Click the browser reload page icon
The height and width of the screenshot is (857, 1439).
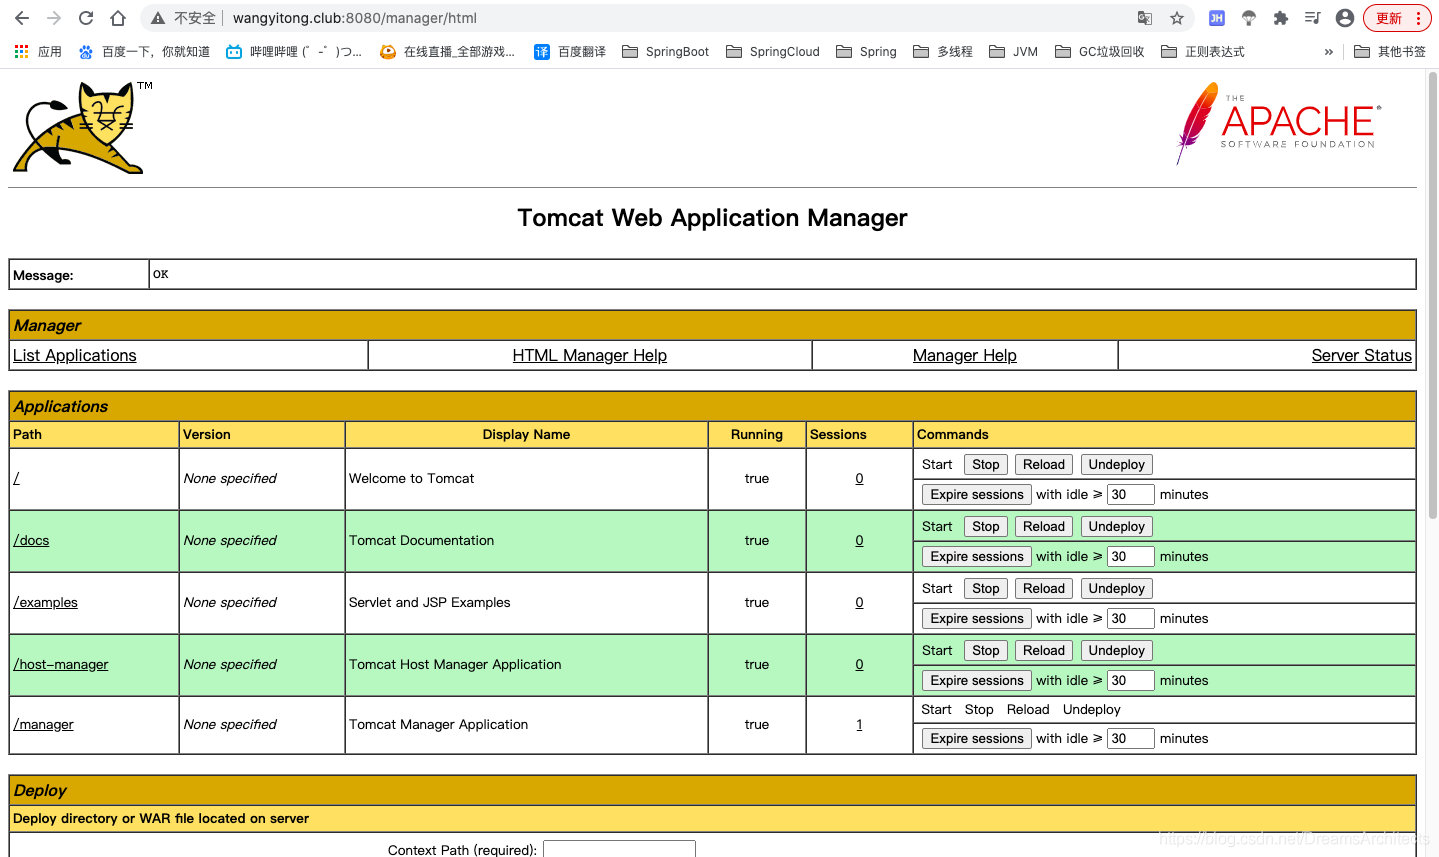point(86,18)
